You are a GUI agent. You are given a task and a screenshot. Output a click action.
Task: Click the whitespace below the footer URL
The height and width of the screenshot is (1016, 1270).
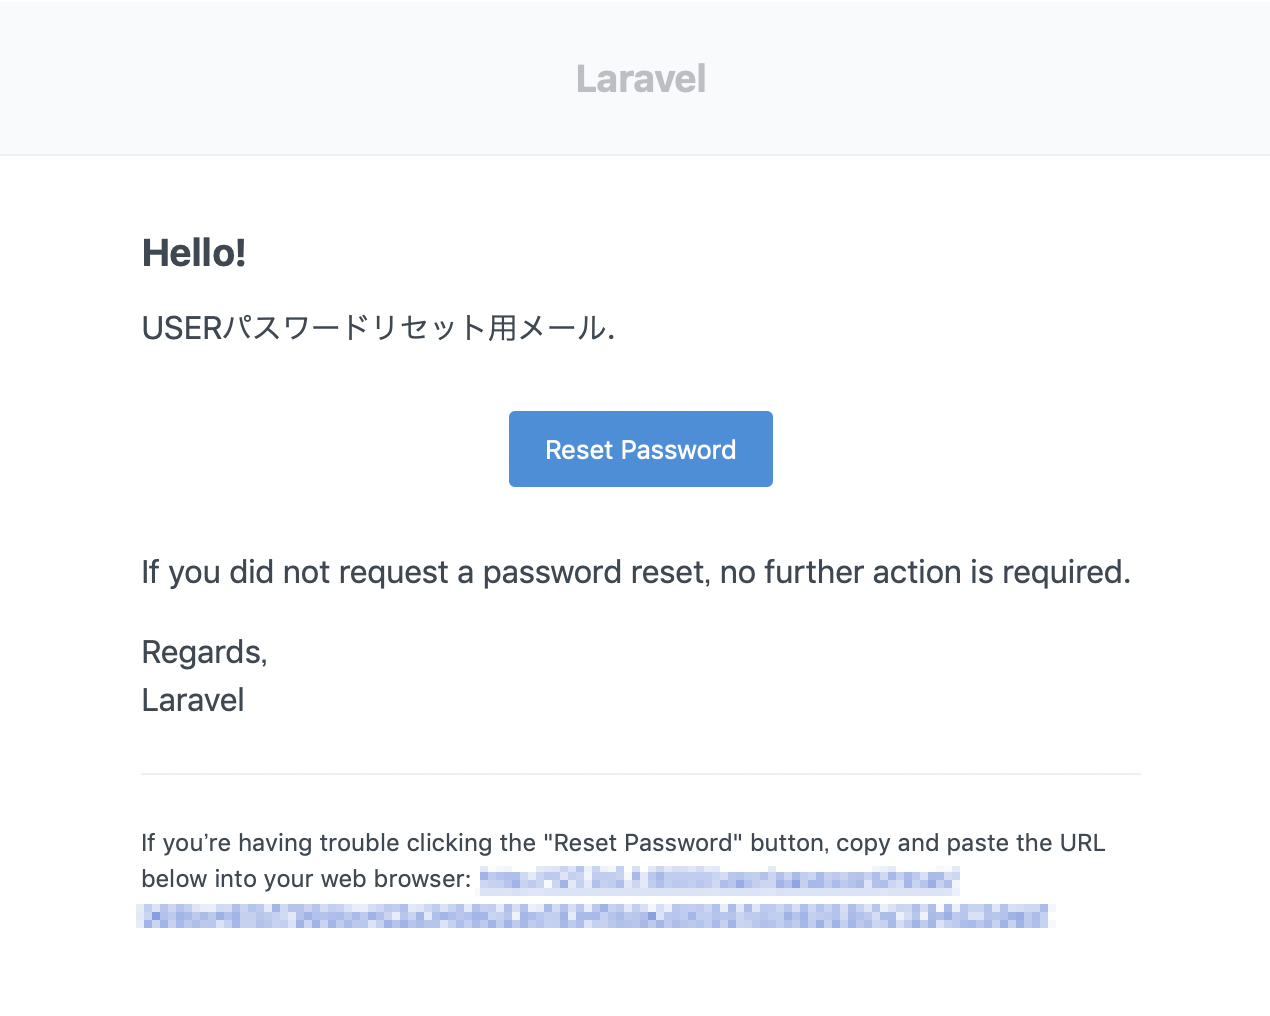tap(640, 975)
